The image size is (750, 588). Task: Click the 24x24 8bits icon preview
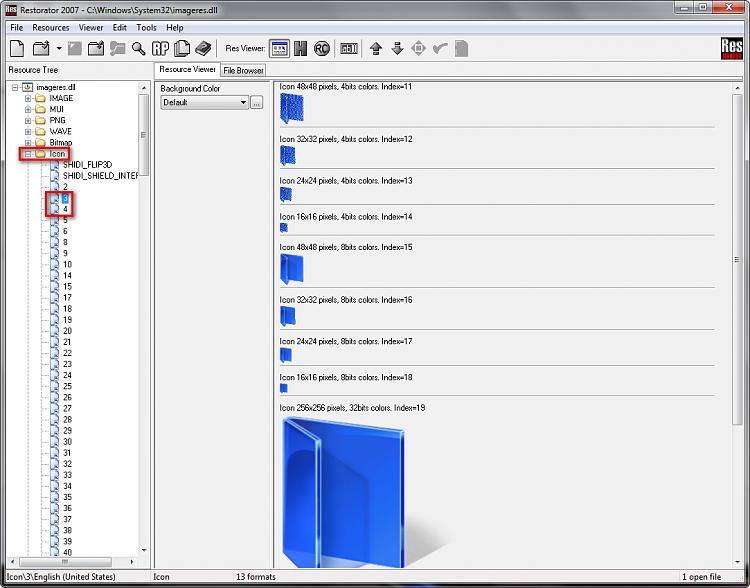point(286,355)
